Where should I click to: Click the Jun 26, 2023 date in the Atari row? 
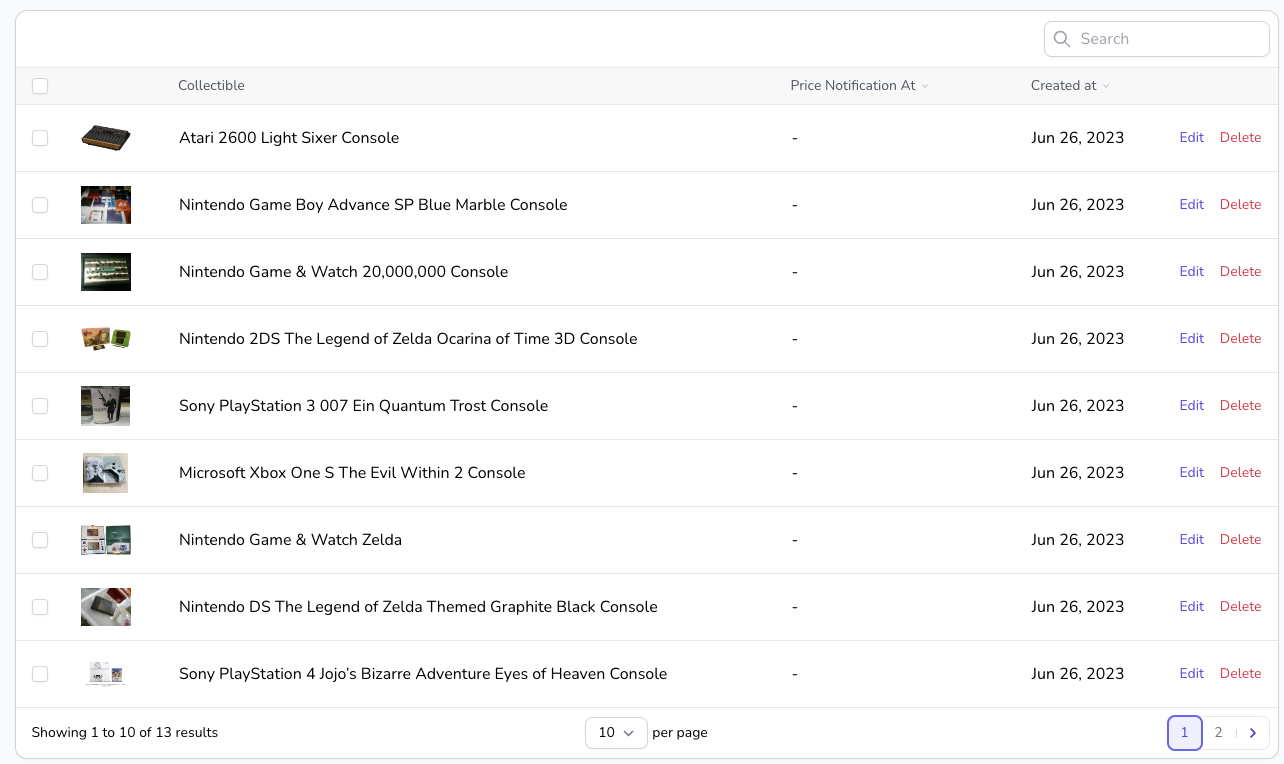tap(1077, 138)
